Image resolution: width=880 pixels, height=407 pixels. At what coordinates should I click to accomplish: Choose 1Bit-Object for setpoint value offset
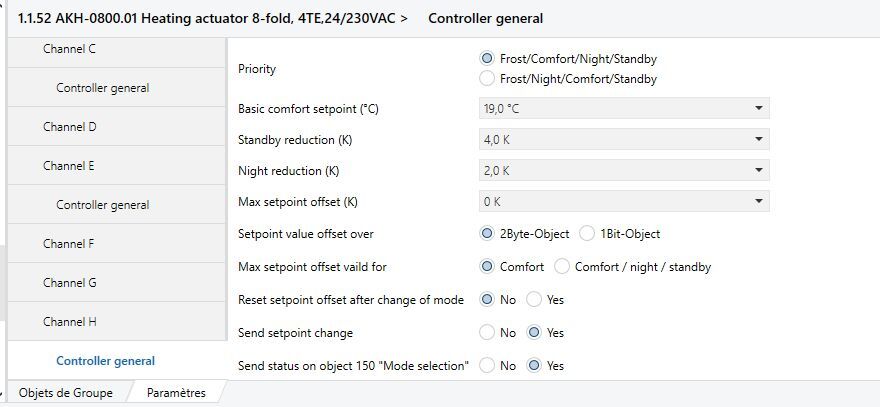pos(587,234)
